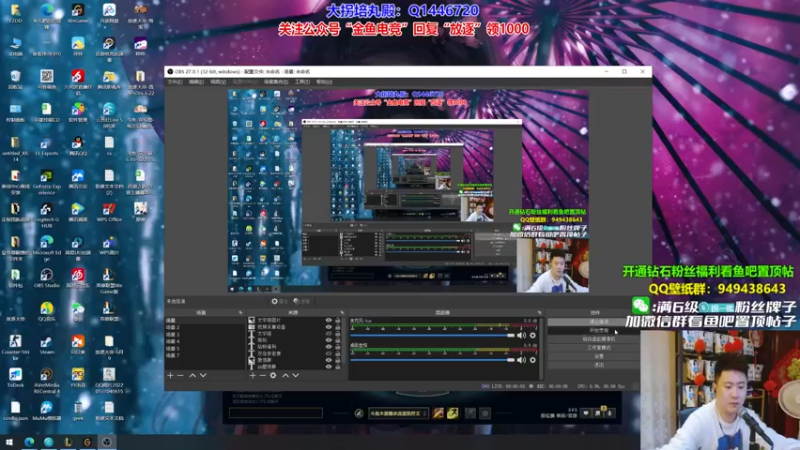The height and width of the screenshot is (450, 800).
Task: Toggle visibility eye for 视频采集设备 source
Action: tap(329, 327)
